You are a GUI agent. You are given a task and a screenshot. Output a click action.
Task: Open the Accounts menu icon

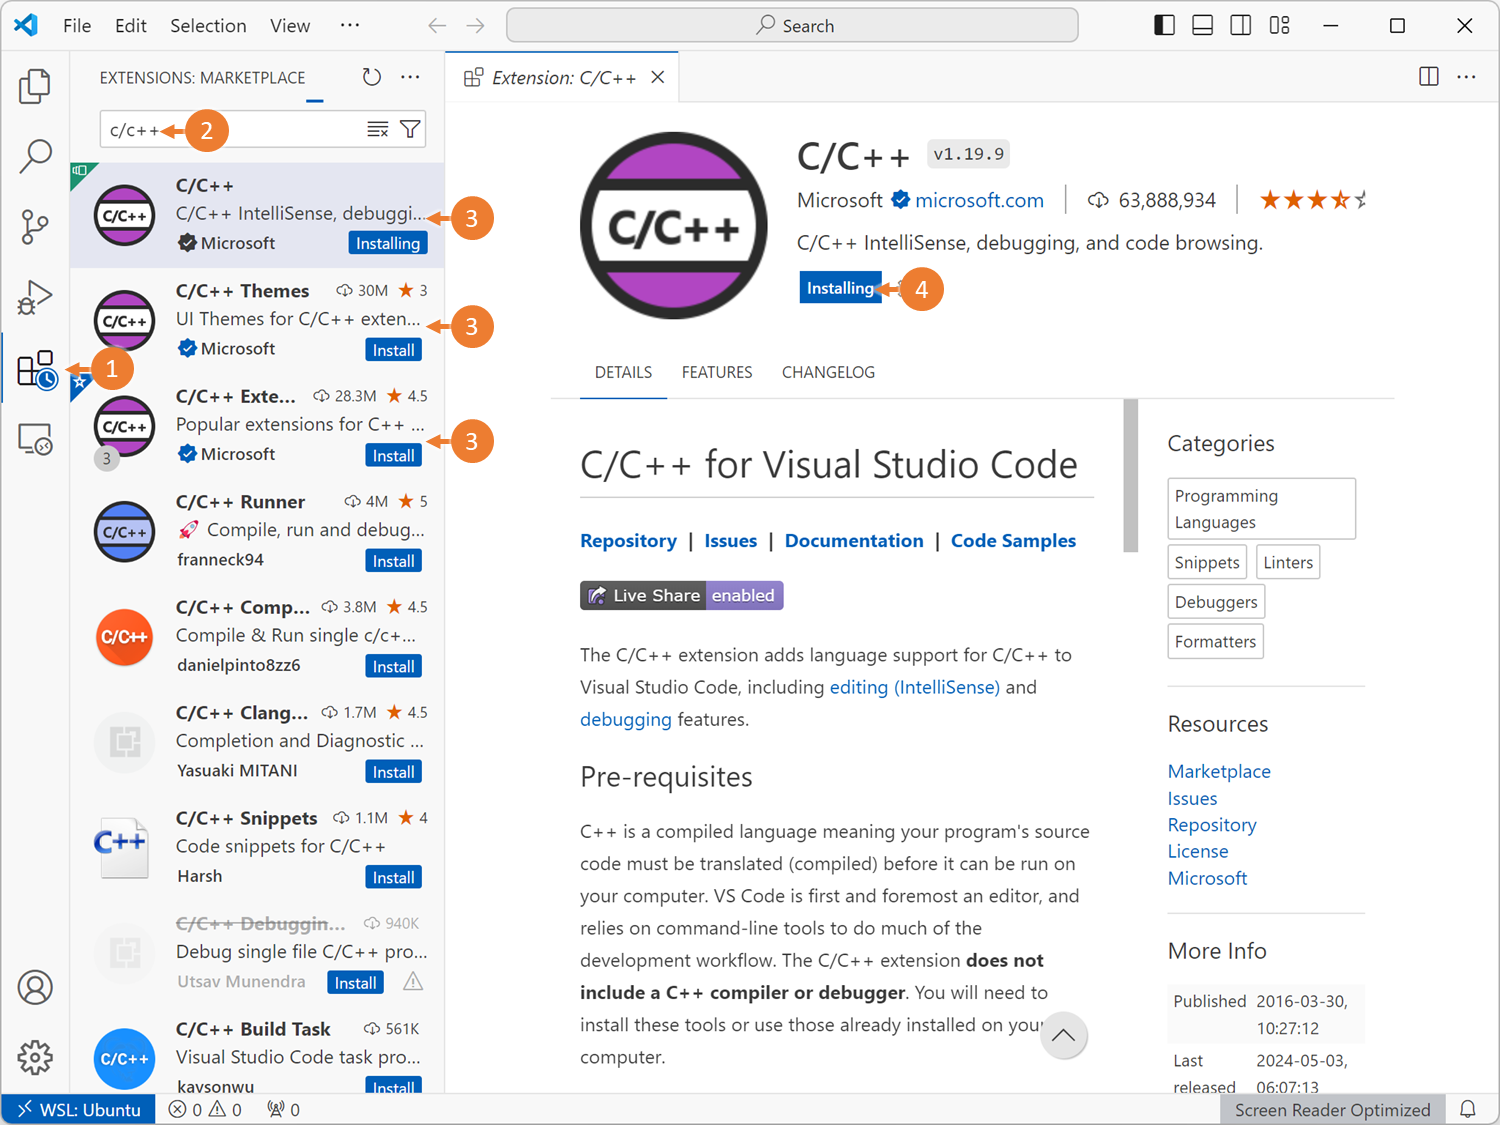pos(35,987)
